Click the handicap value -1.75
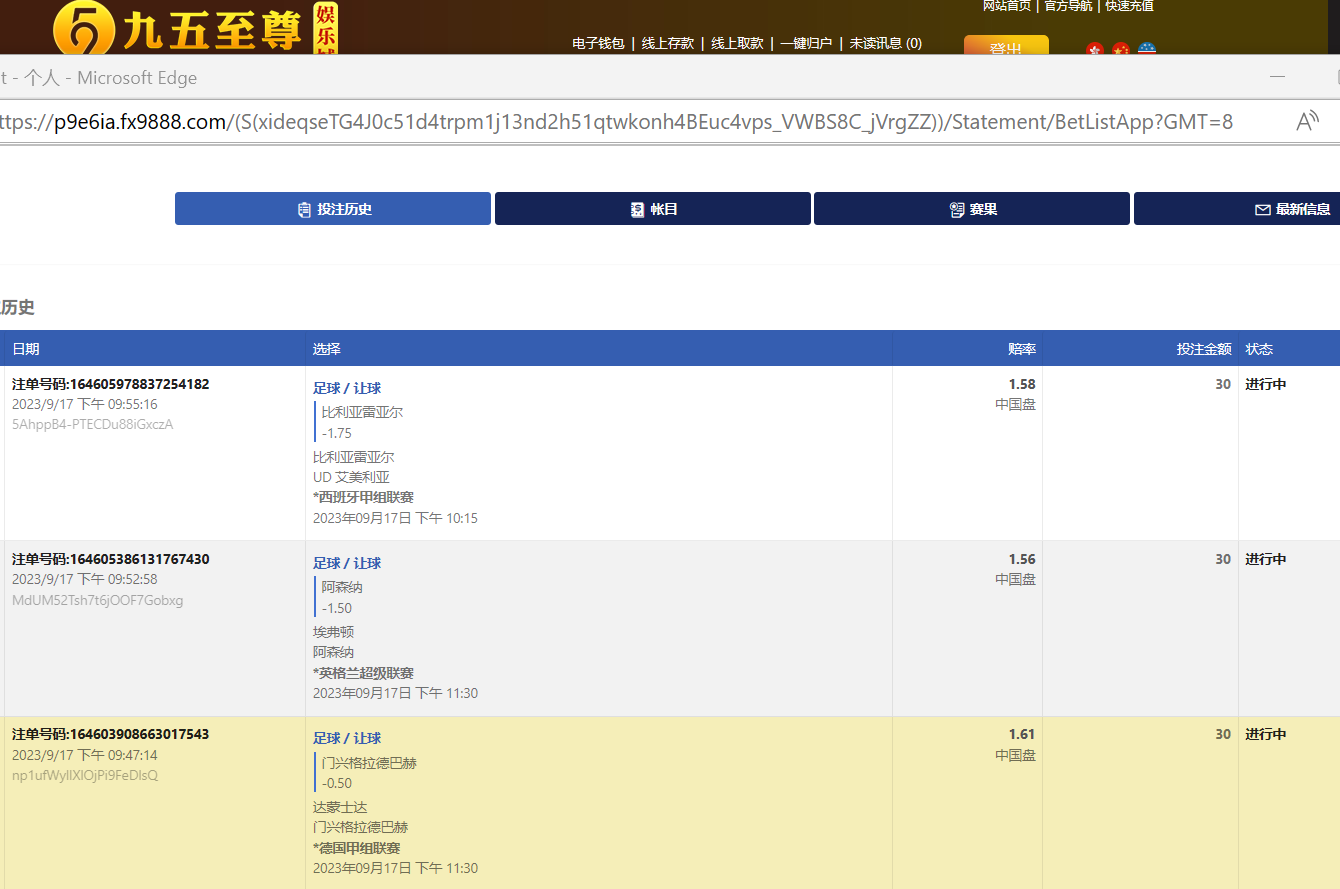Screen dimensions: 1340x889 [x=337, y=433]
